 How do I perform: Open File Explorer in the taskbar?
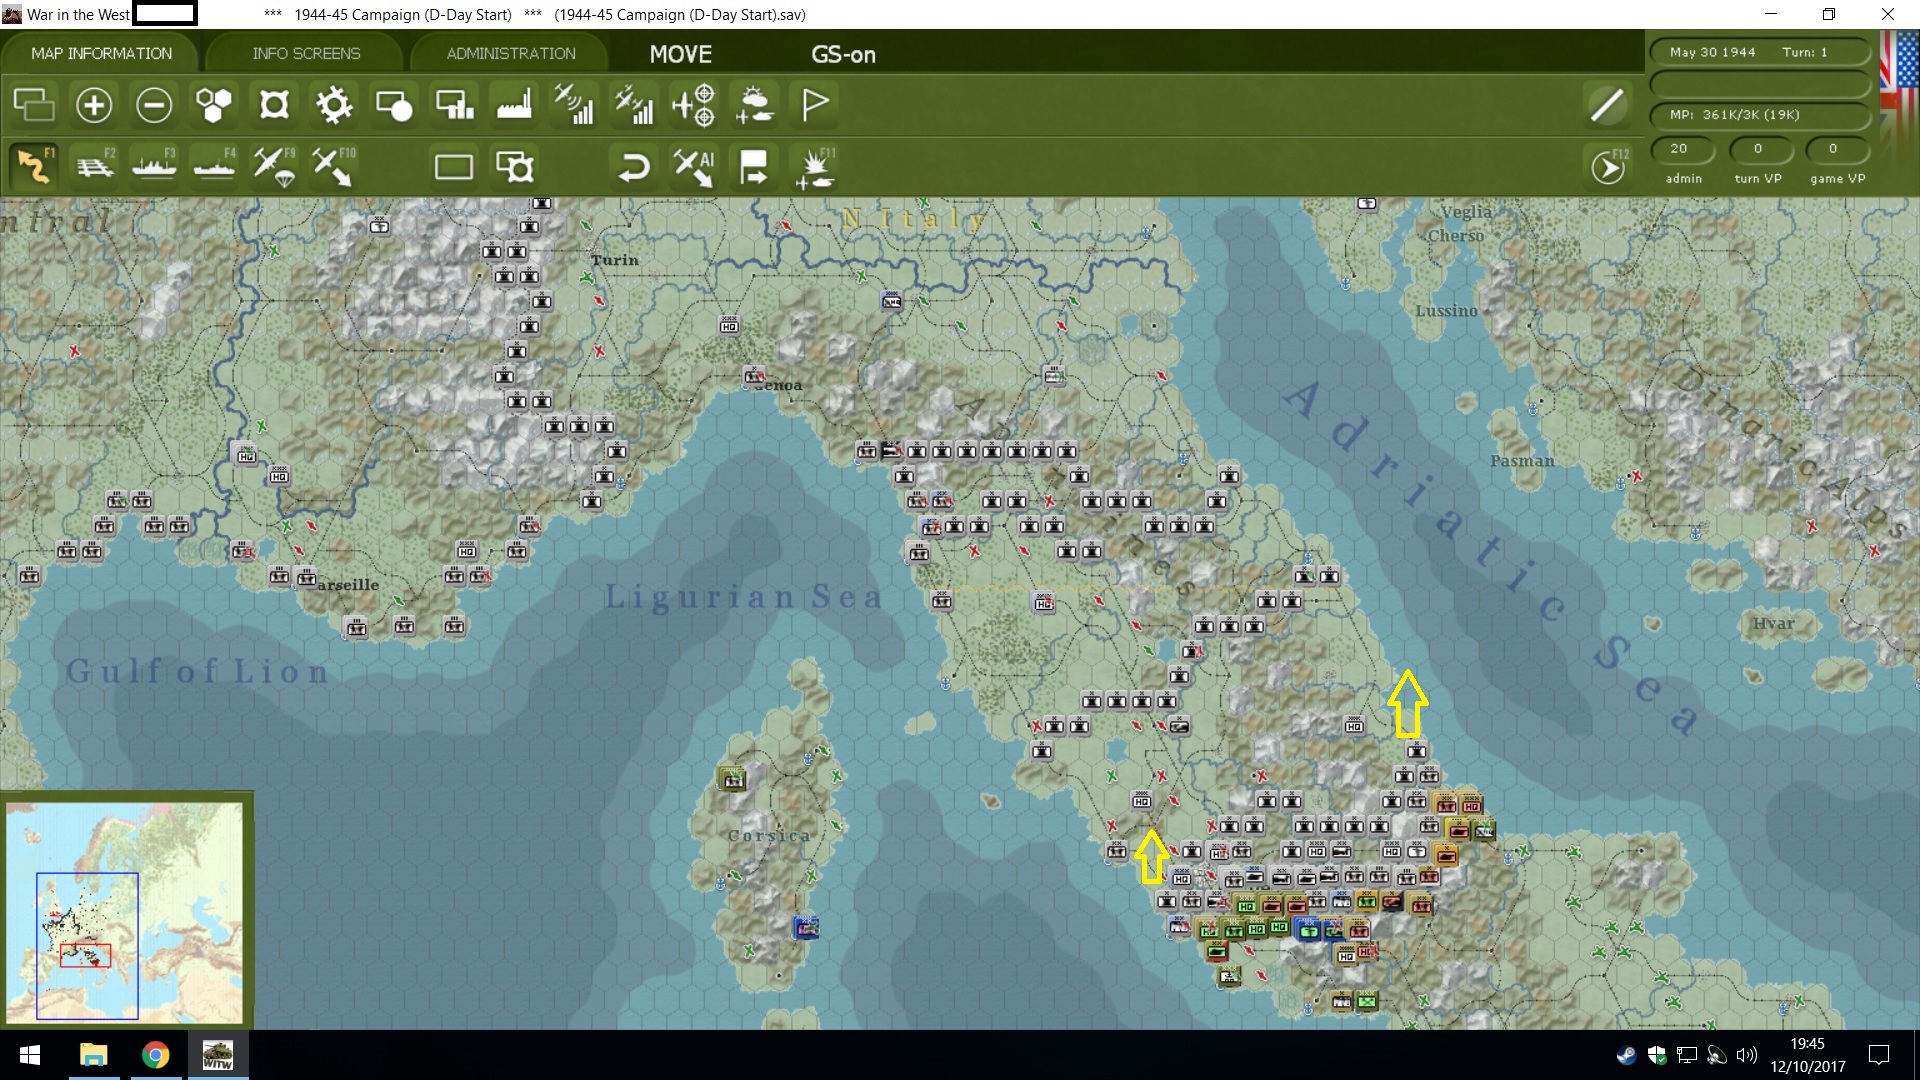pos(93,1055)
